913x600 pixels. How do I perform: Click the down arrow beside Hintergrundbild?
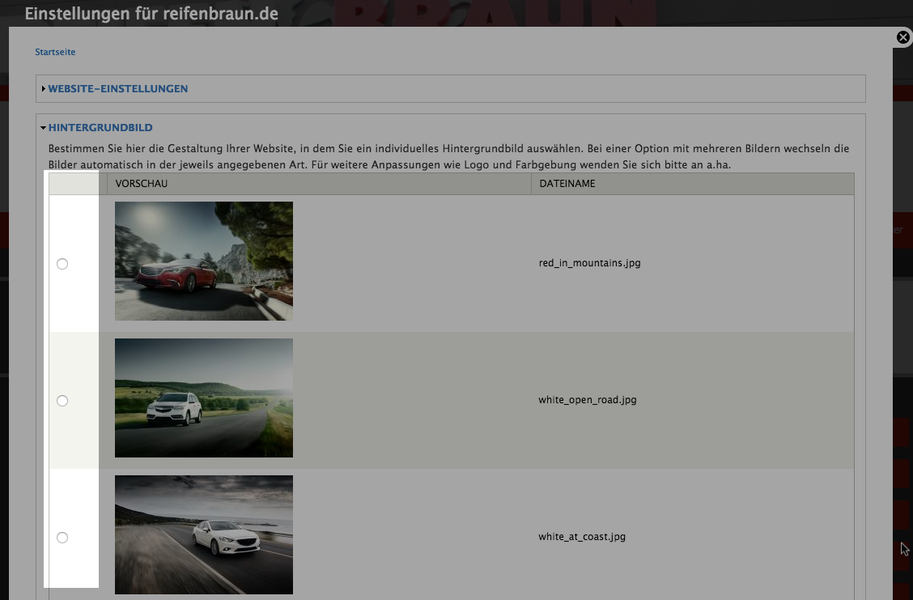[x=44, y=128]
